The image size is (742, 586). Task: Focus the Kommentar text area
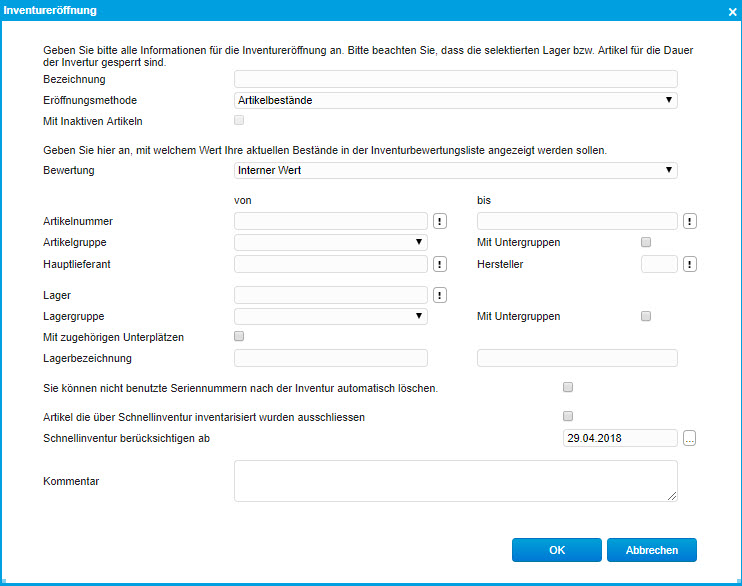[x=455, y=481]
